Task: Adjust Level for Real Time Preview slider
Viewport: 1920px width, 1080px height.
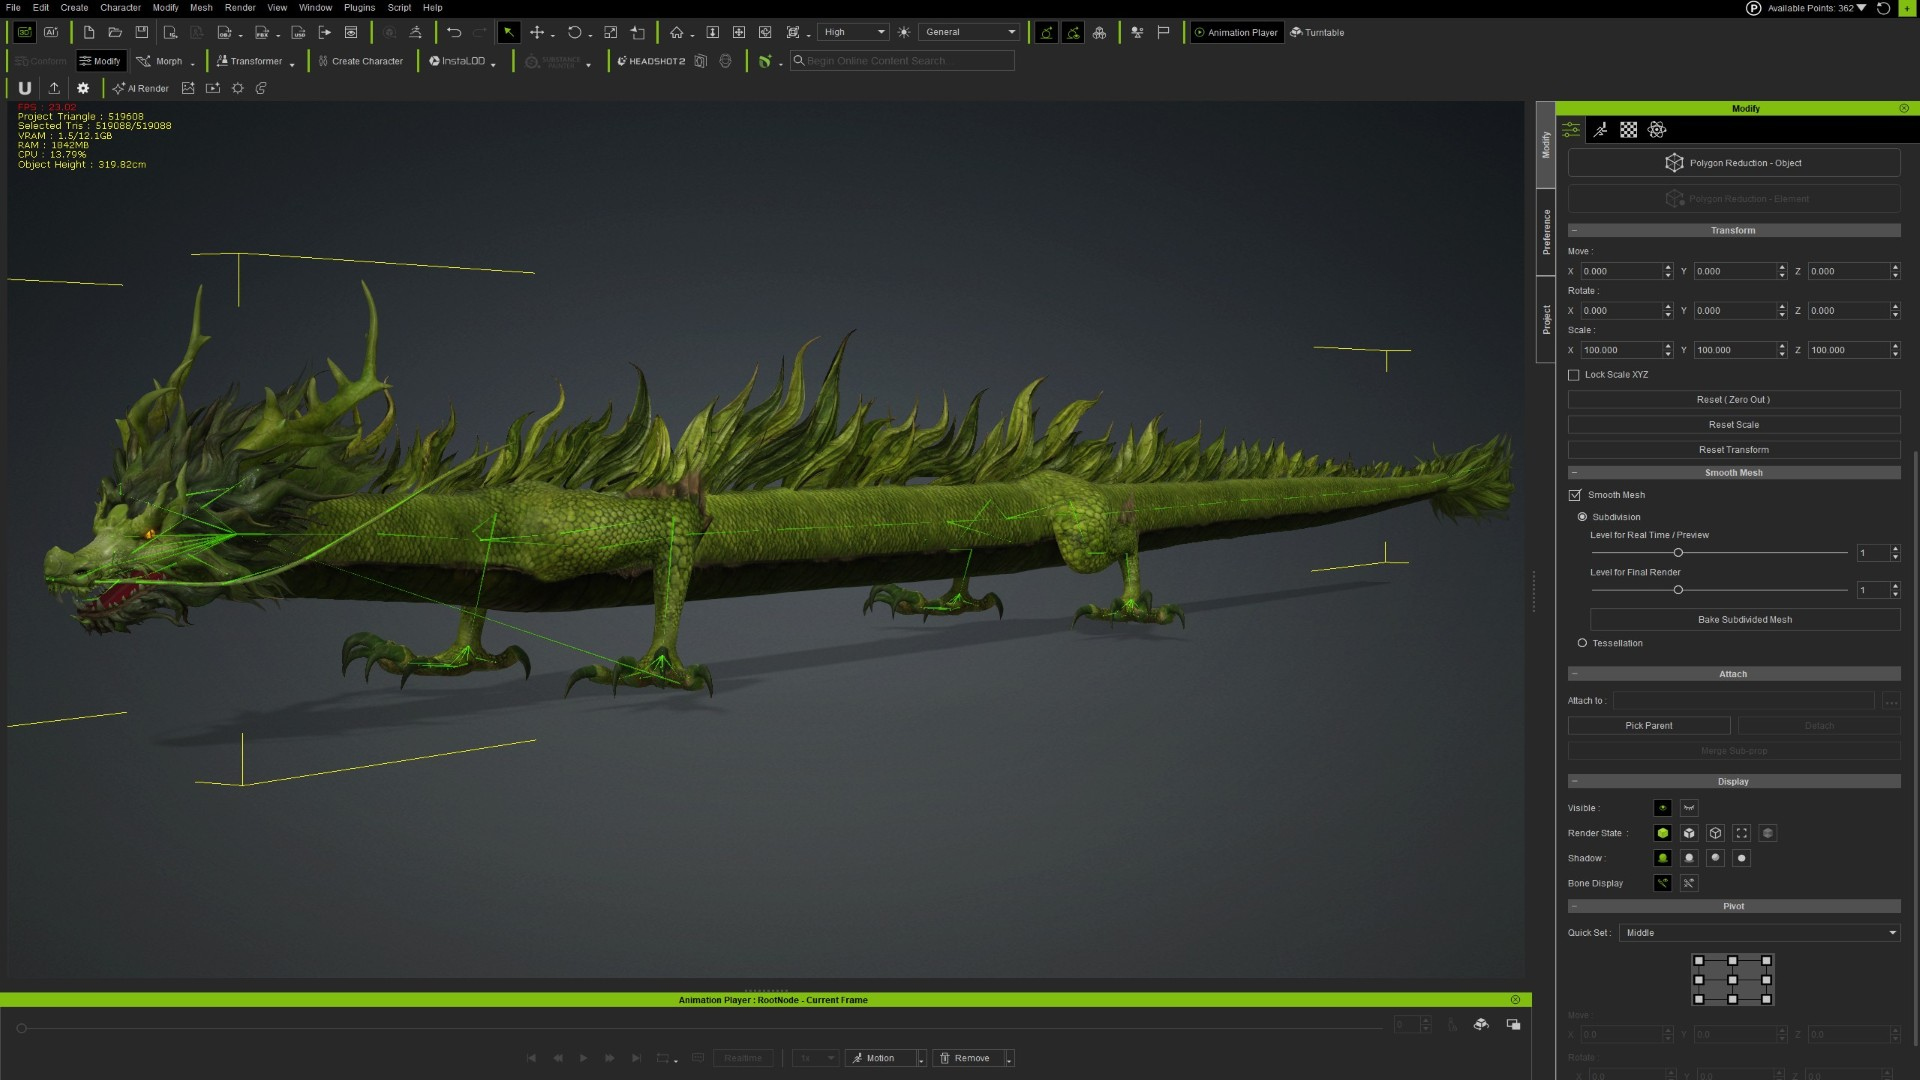Action: click(1678, 553)
